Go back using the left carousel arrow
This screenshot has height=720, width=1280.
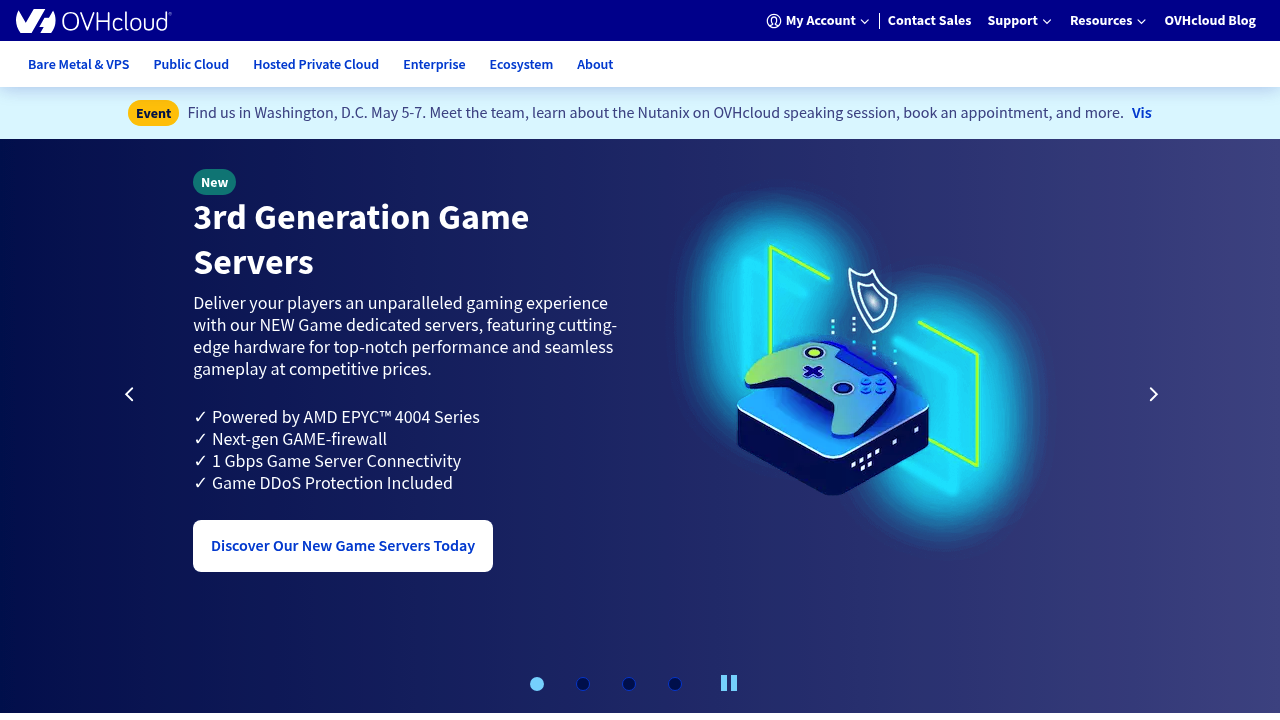[128, 394]
